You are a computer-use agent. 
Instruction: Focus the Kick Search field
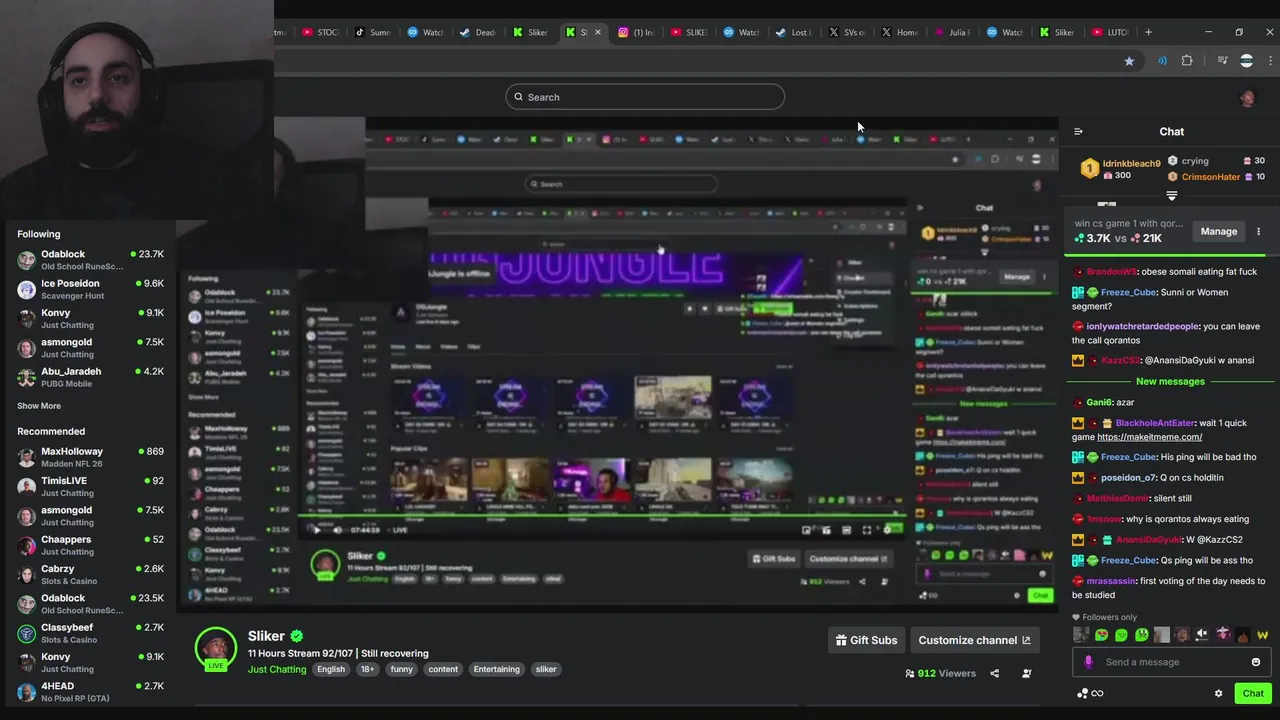645,97
